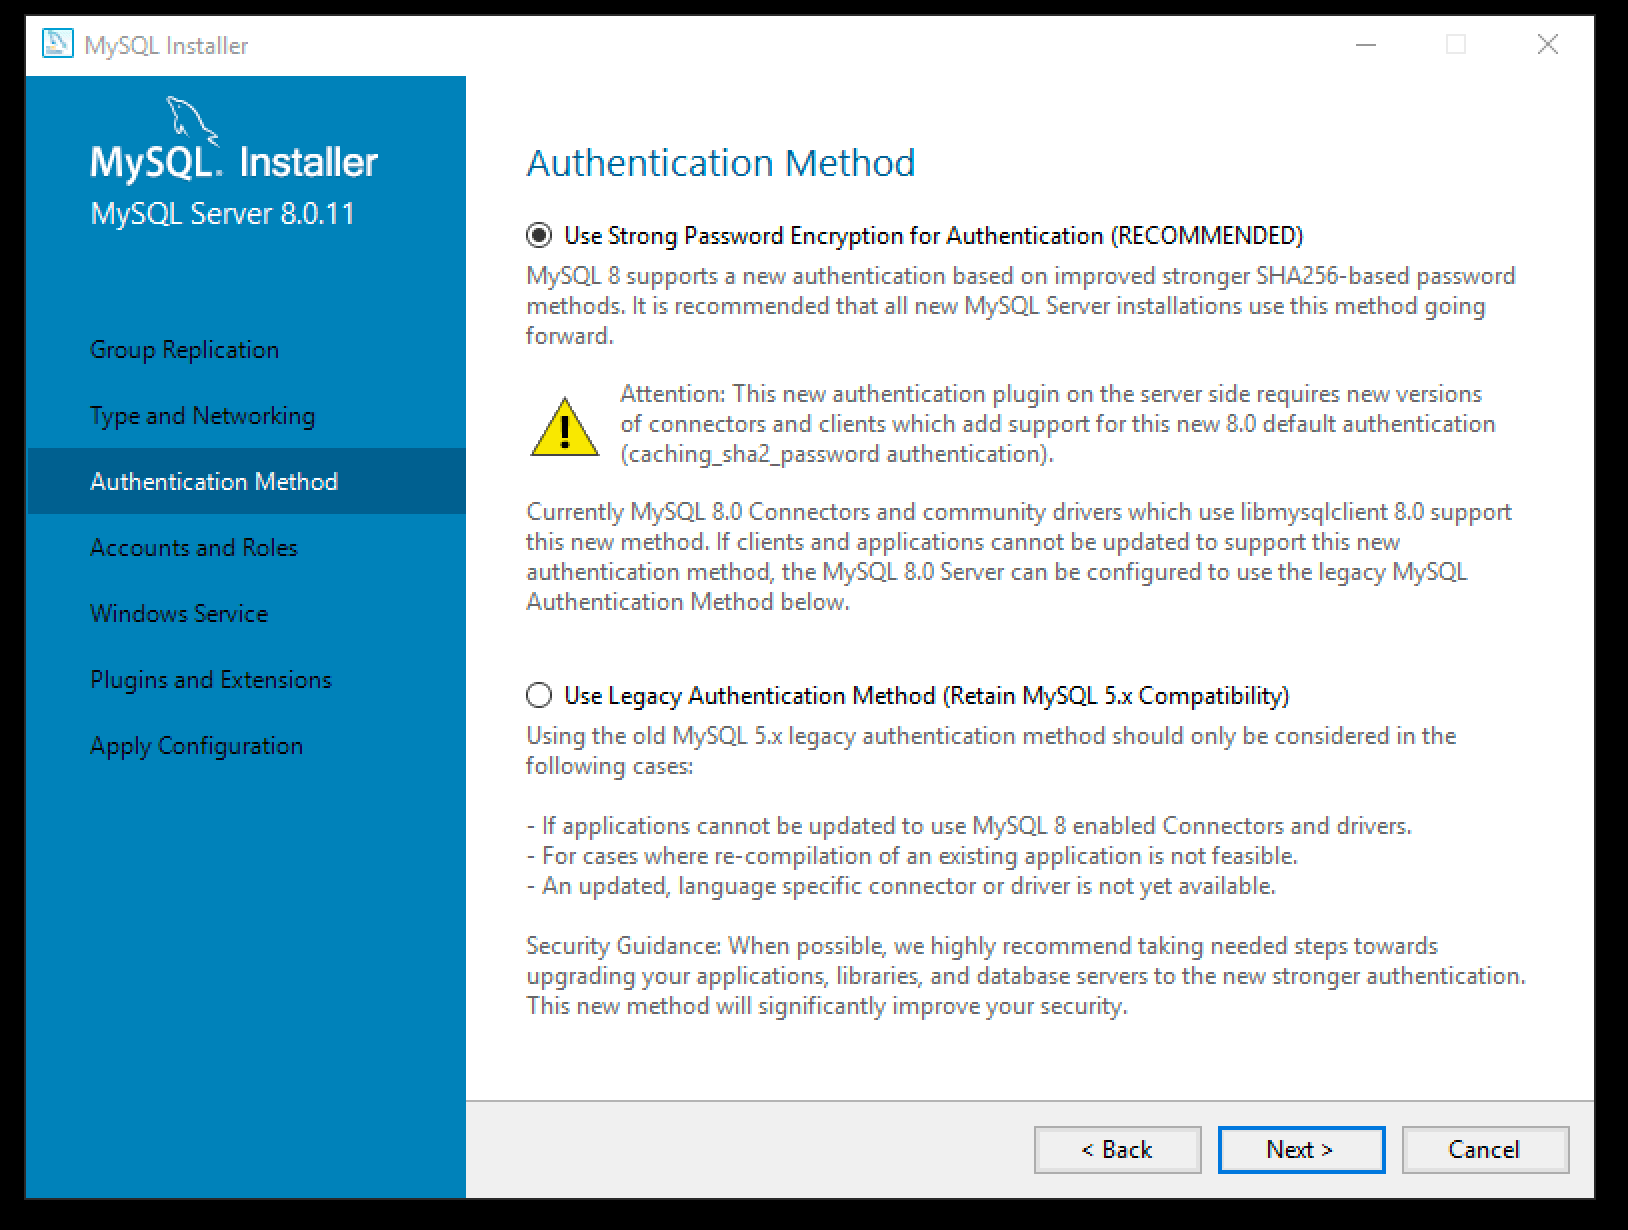Jump to Windows Service step
1628x1230 pixels.
click(x=179, y=614)
